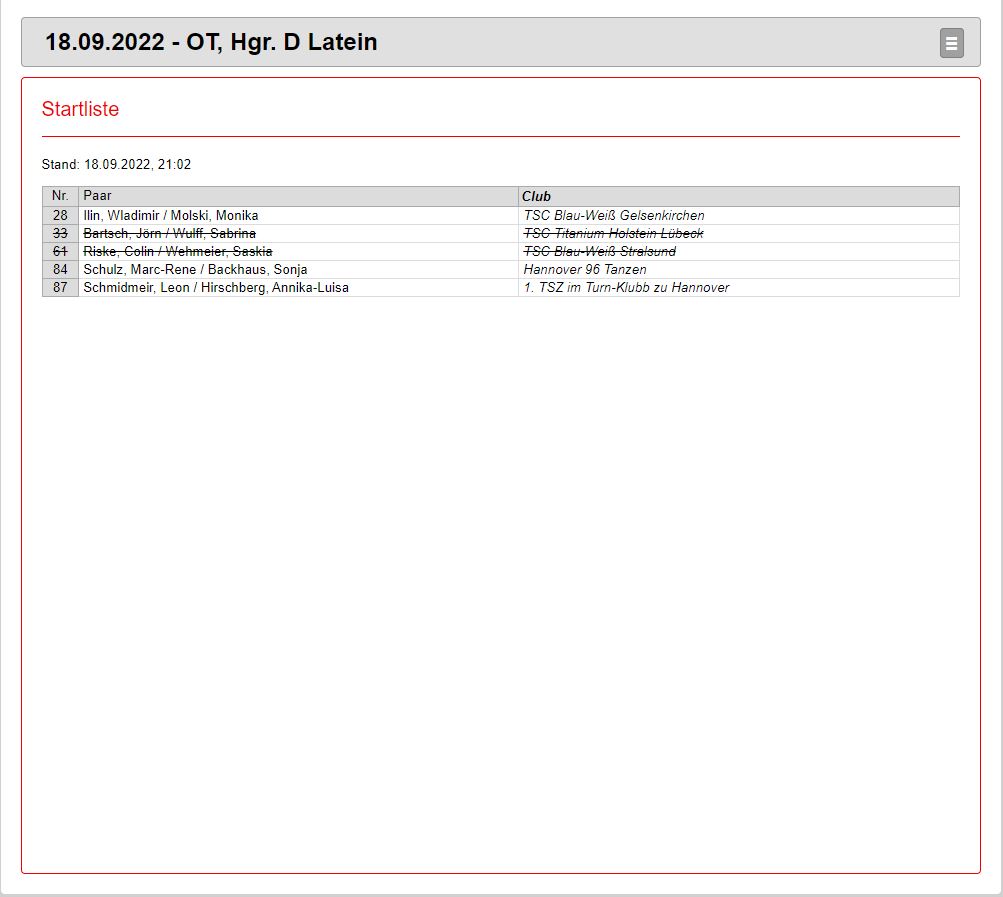The image size is (1003, 897).
Task: Click the crossed-out club TSC Titanium Holstein Lübeck
Action: [613, 233]
